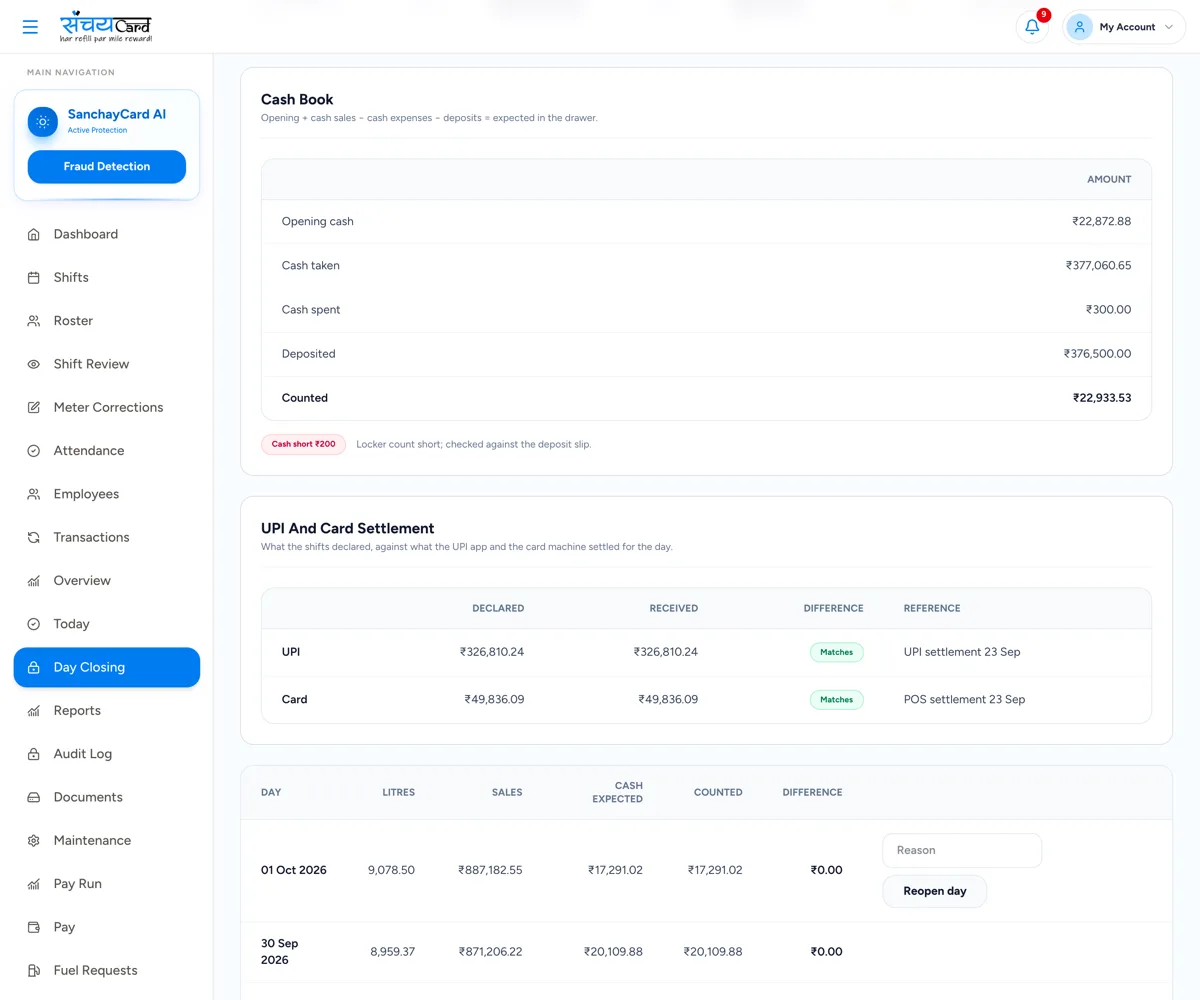This screenshot has width=1200, height=1000.
Task: Click the Reopen day button
Action: click(x=934, y=891)
